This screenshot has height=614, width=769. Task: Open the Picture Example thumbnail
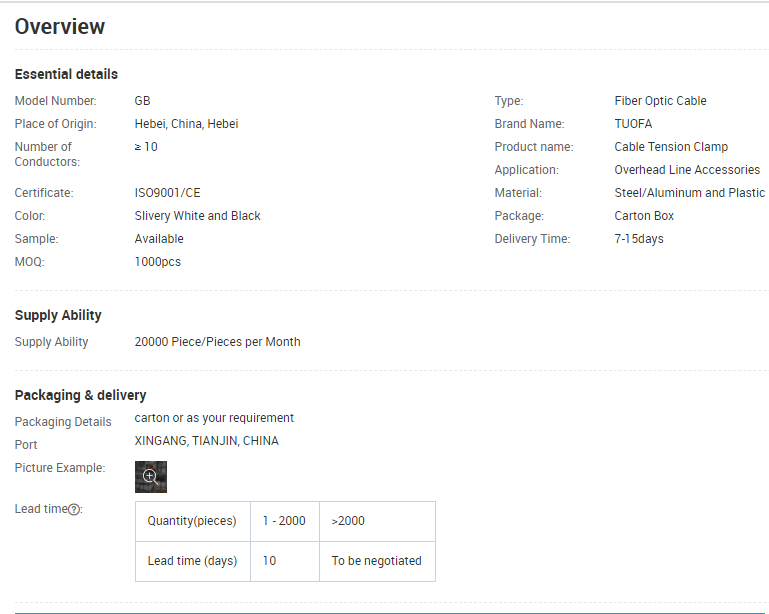click(151, 477)
